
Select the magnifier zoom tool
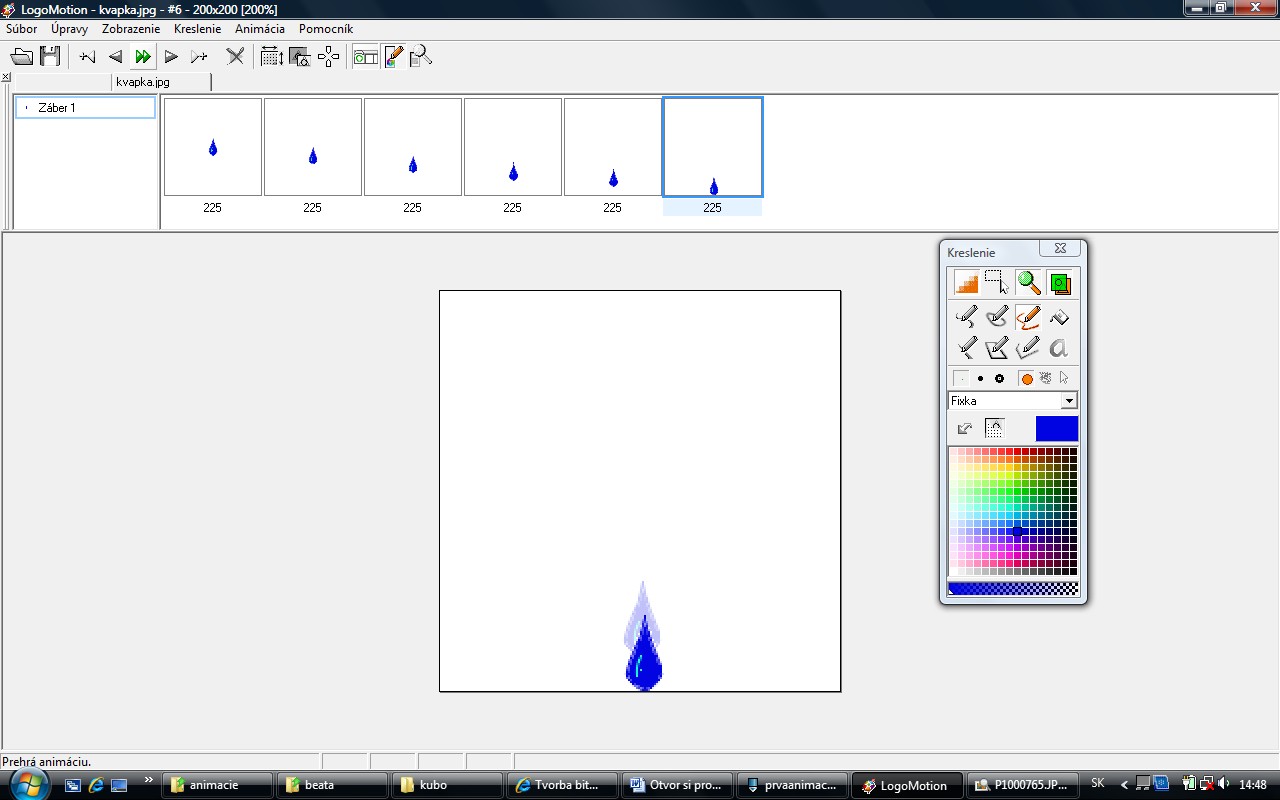[1028, 284]
